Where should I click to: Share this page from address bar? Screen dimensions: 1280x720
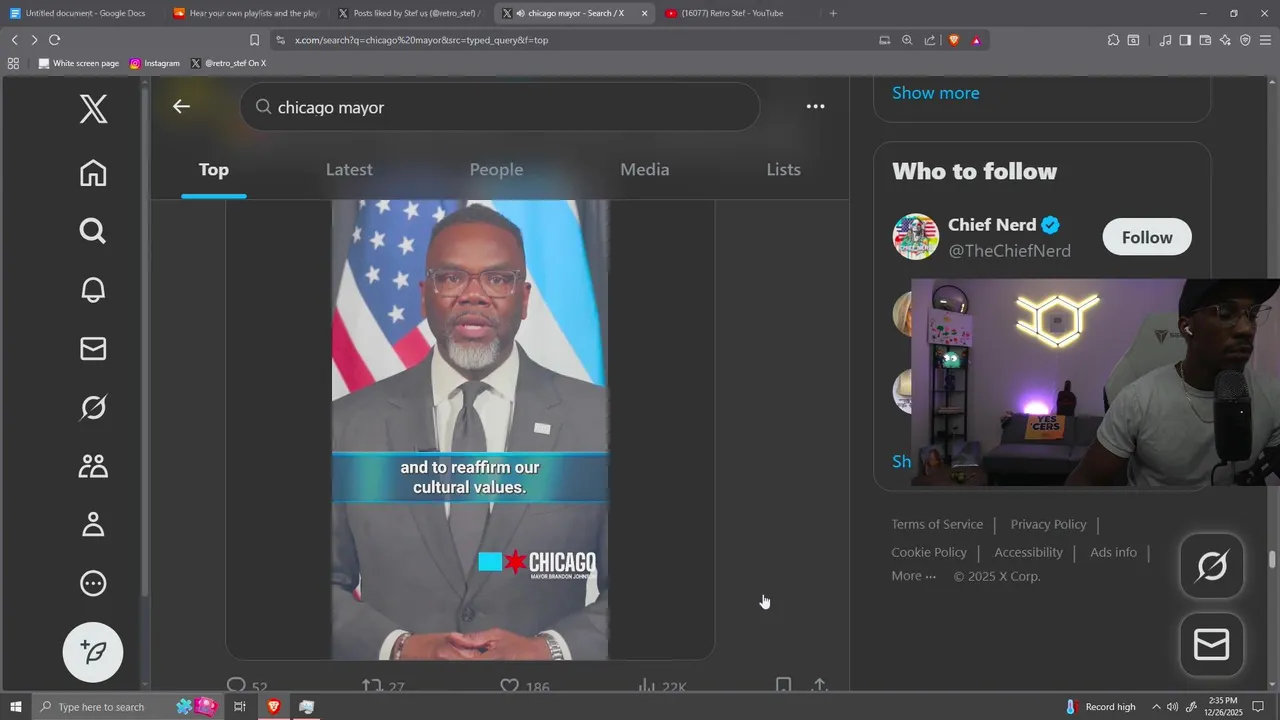(930, 40)
